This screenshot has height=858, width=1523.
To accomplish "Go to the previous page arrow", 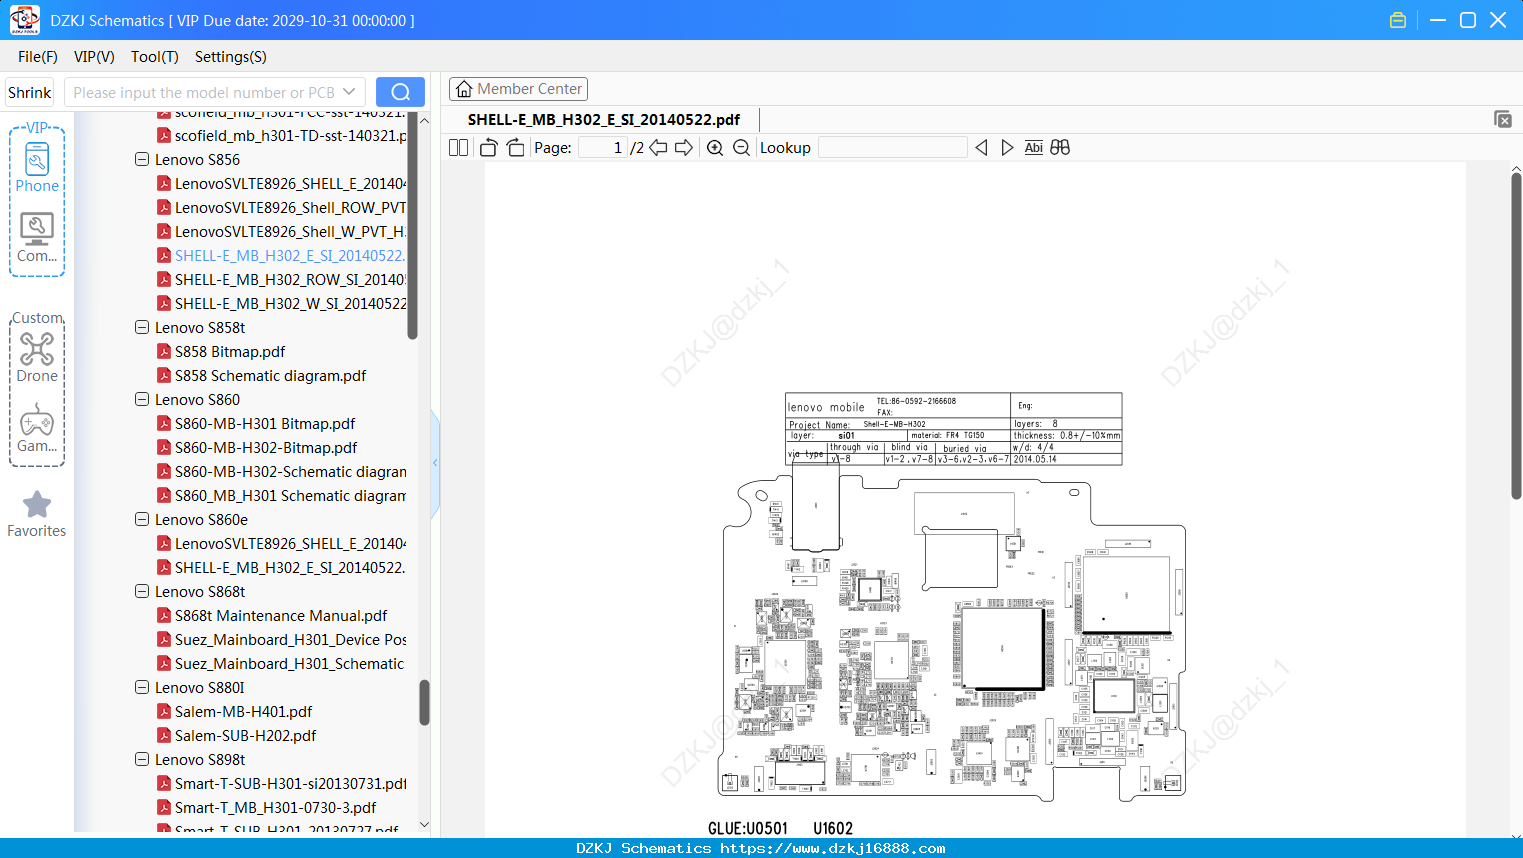I will [x=658, y=148].
